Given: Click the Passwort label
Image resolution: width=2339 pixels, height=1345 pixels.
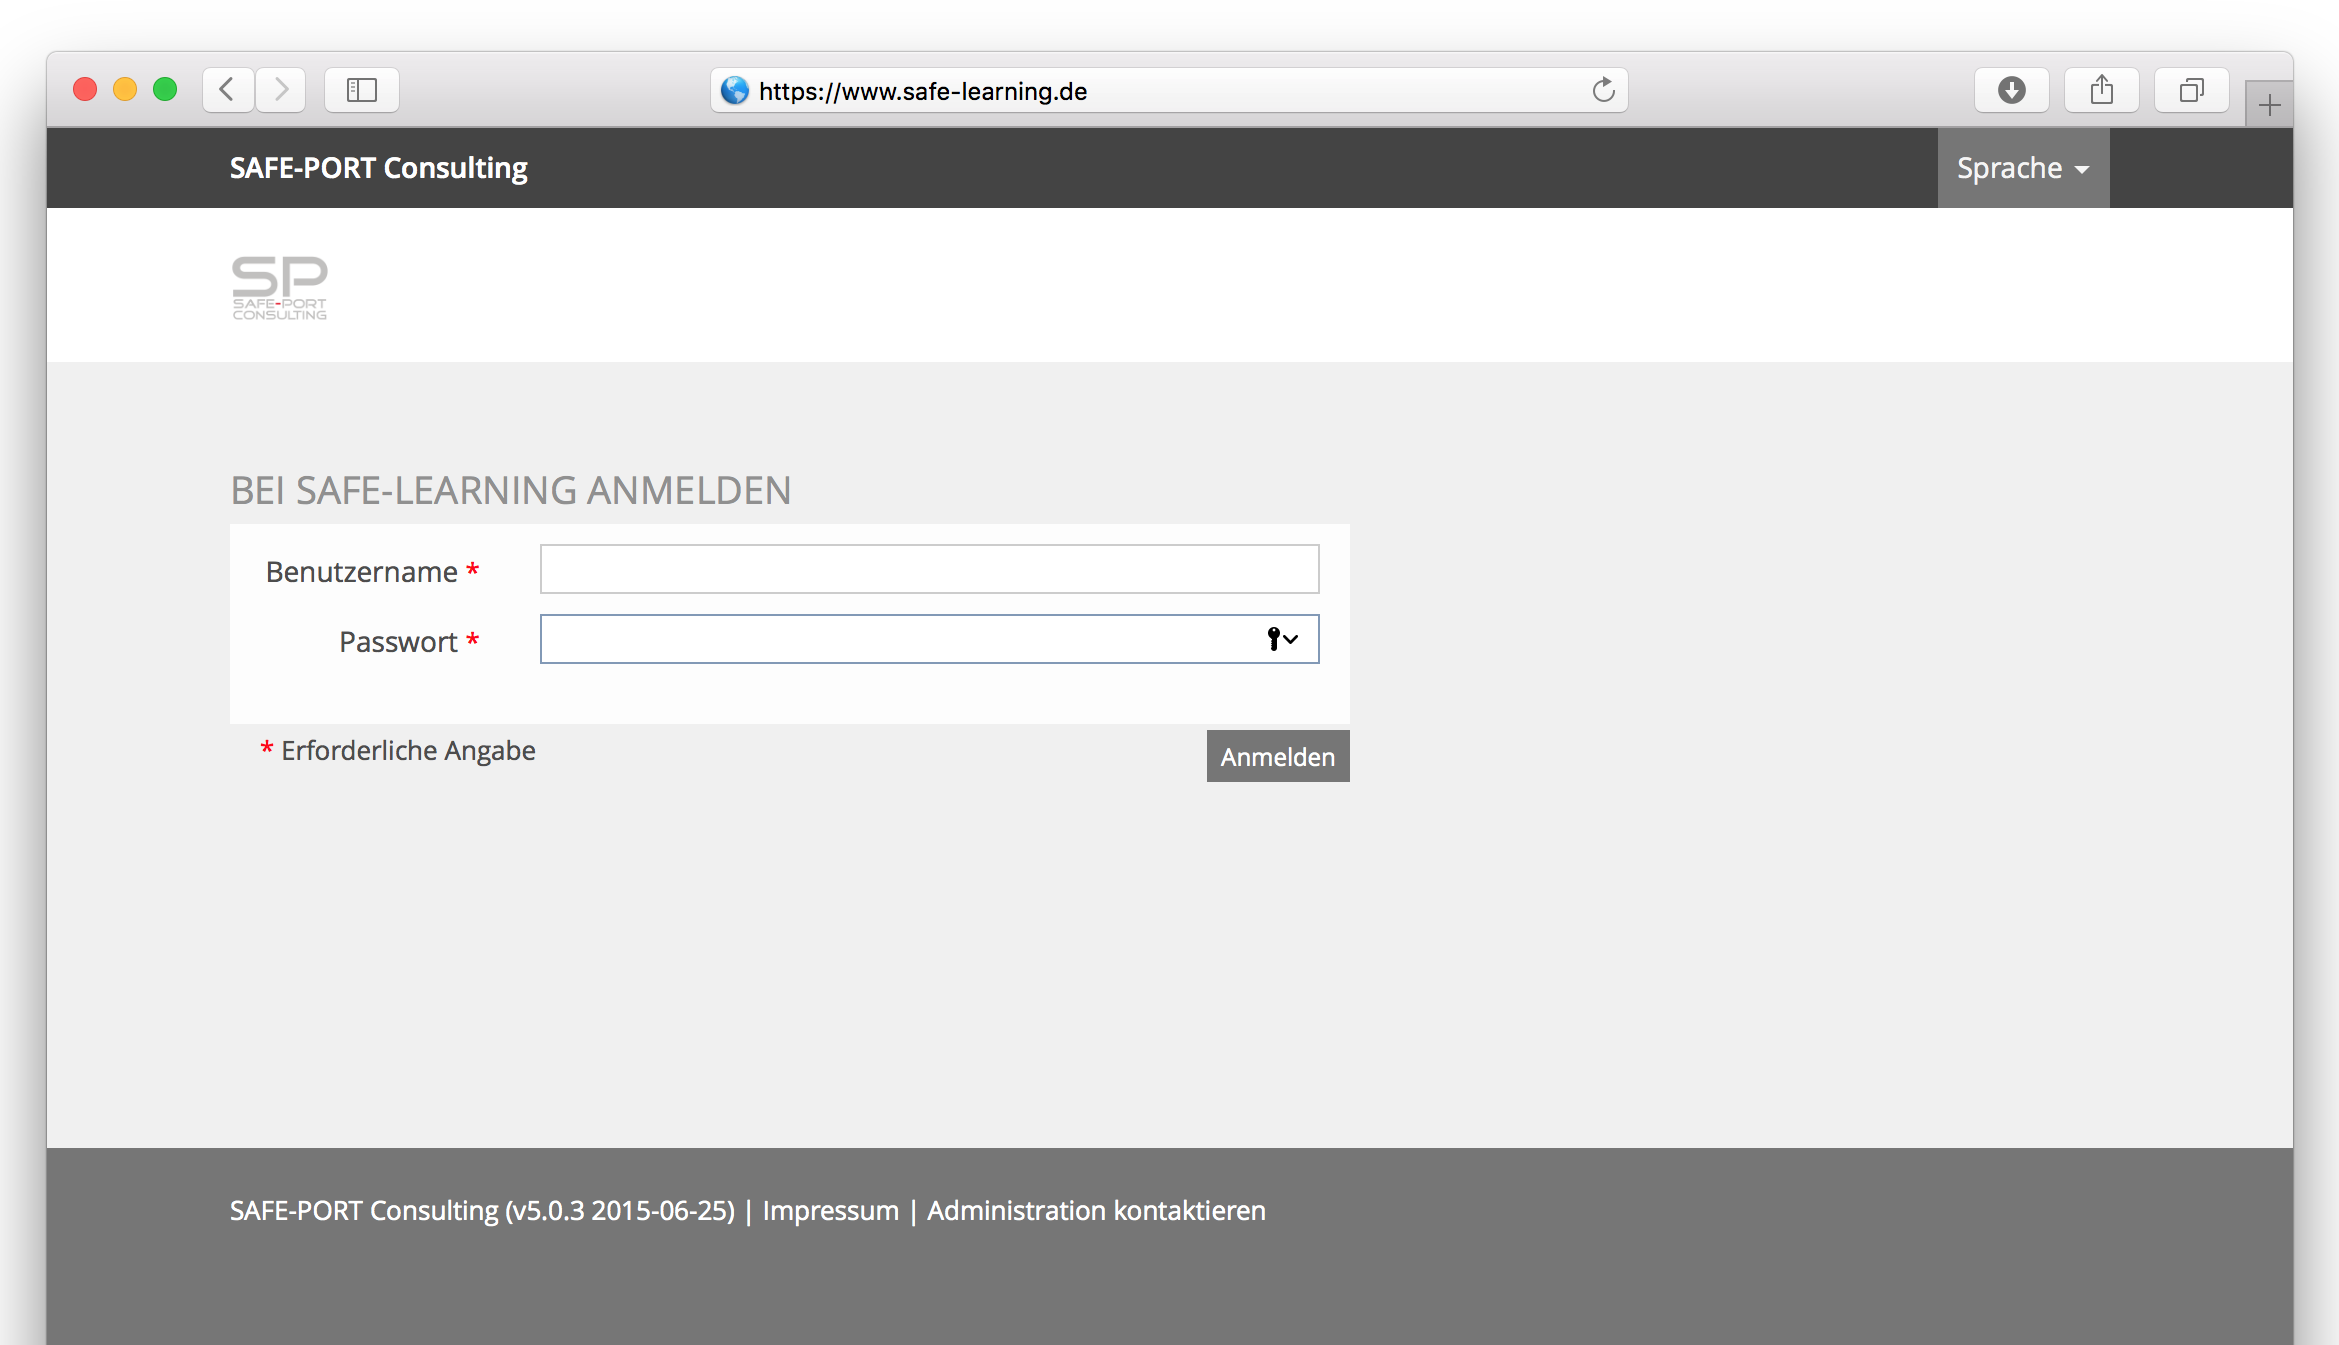Looking at the screenshot, I should (398, 642).
